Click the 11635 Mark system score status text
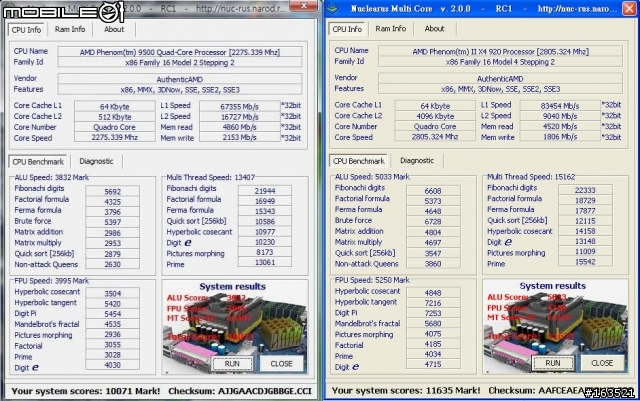Screen dimensions: 640x401 (406, 390)
